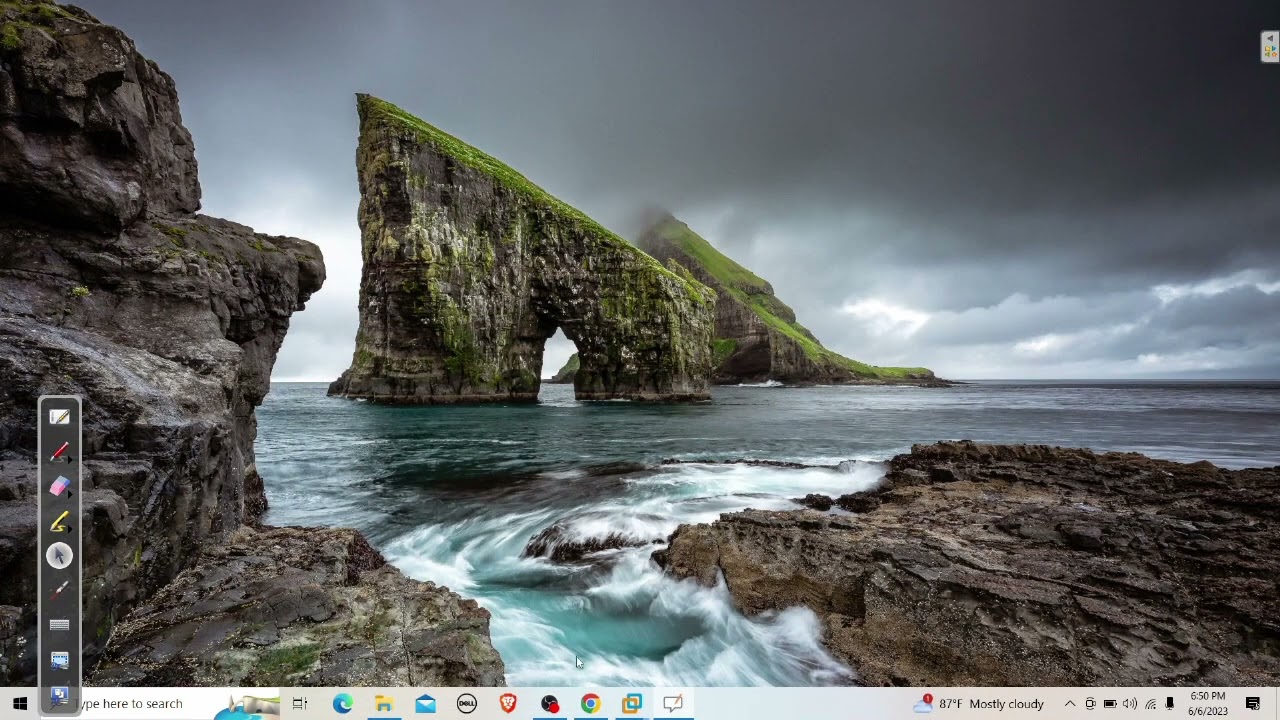Open the Dell application icon
This screenshot has width=1280, height=720.
click(466, 704)
